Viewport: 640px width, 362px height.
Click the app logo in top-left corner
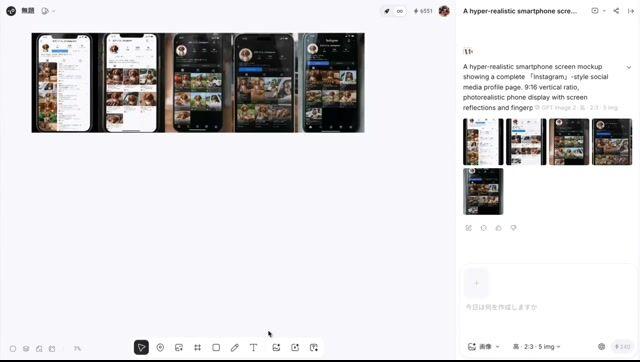pyautogui.click(x=11, y=11)
